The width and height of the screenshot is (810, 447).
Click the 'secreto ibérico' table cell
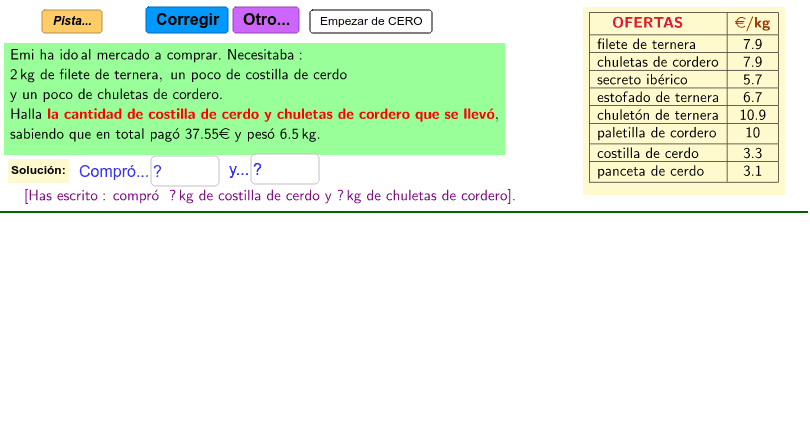[658, 79]
